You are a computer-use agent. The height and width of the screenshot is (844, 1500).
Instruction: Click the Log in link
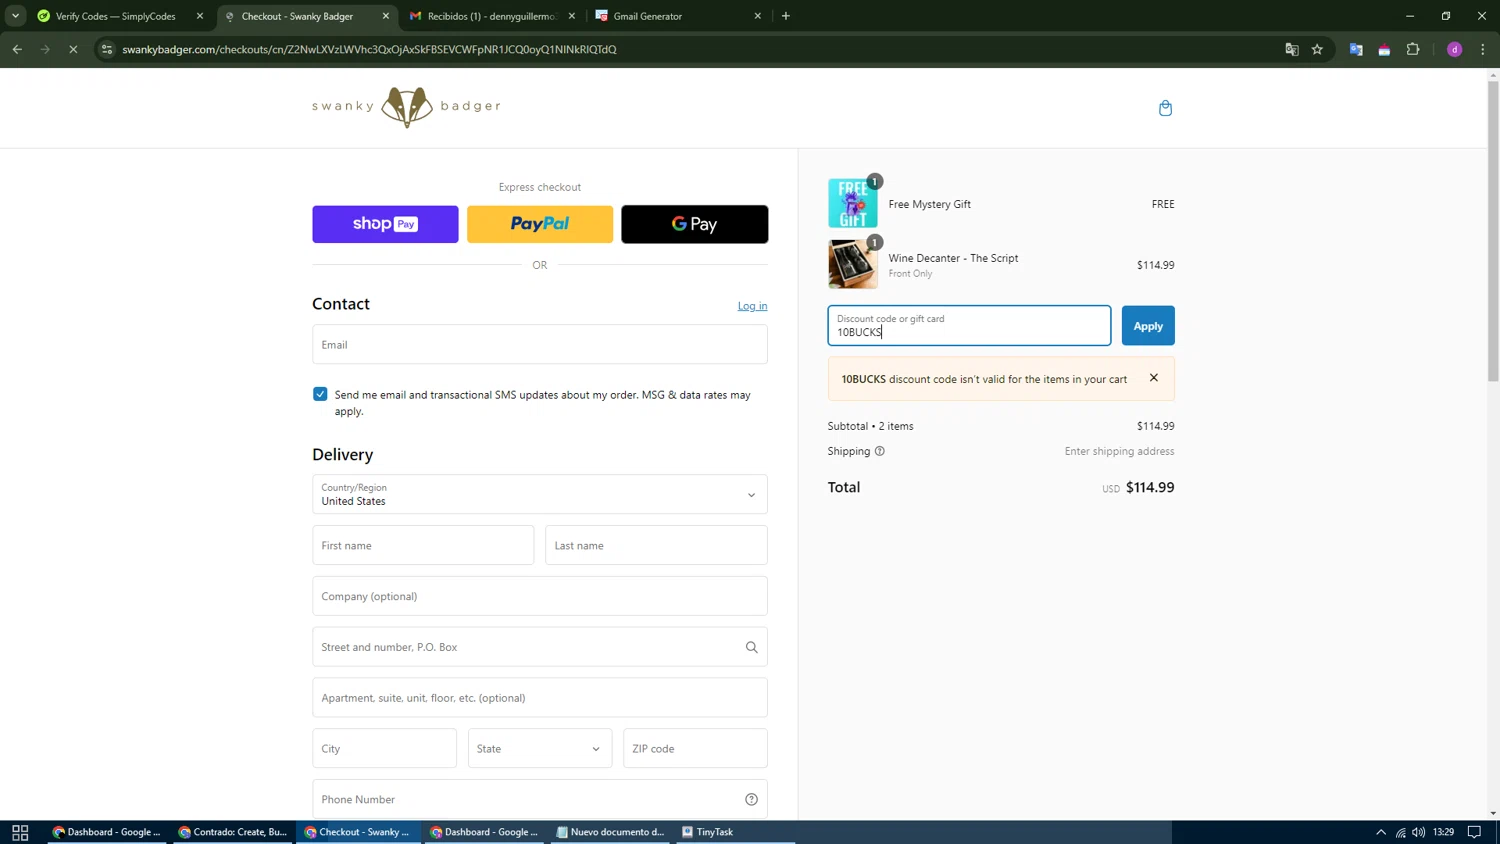click(753, 306)
